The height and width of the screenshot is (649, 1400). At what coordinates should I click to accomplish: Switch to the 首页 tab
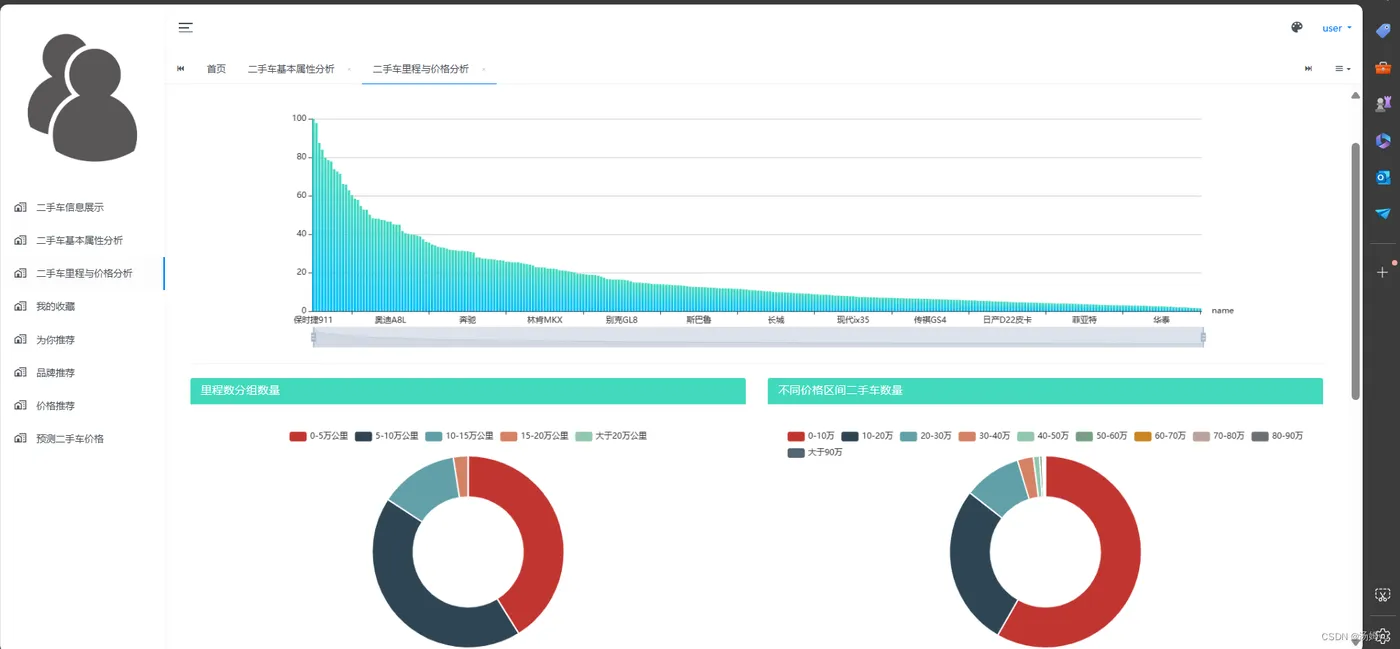pos(216,69)
